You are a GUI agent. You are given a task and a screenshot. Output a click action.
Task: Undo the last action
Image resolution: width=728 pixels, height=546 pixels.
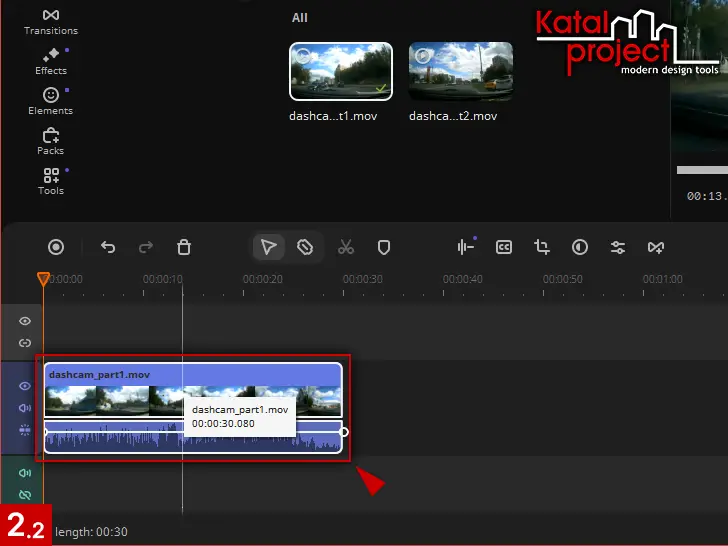108,247
